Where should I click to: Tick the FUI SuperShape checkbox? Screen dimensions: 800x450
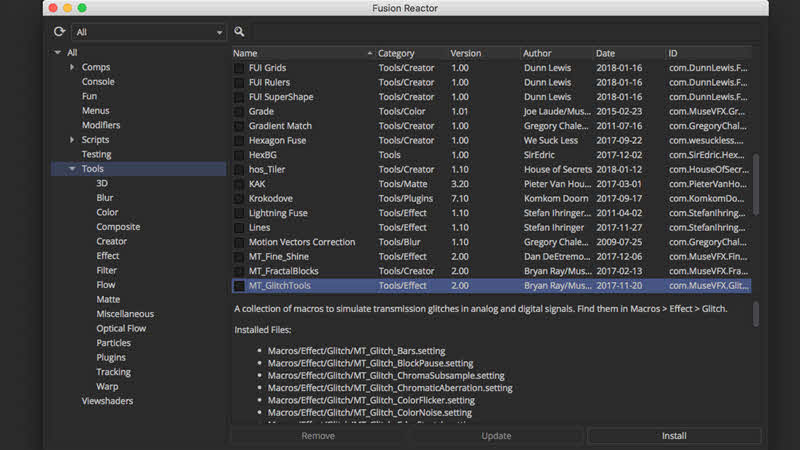coord(239,97)
